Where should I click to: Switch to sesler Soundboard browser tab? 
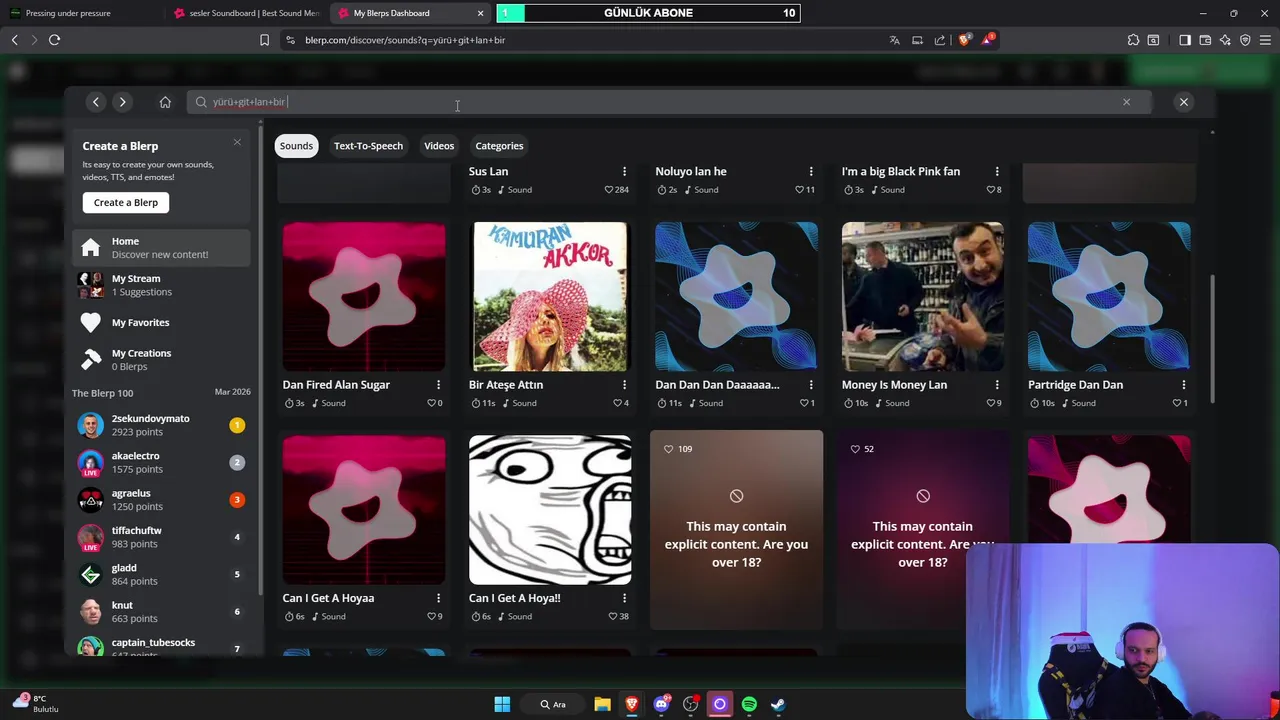(248, 13)
